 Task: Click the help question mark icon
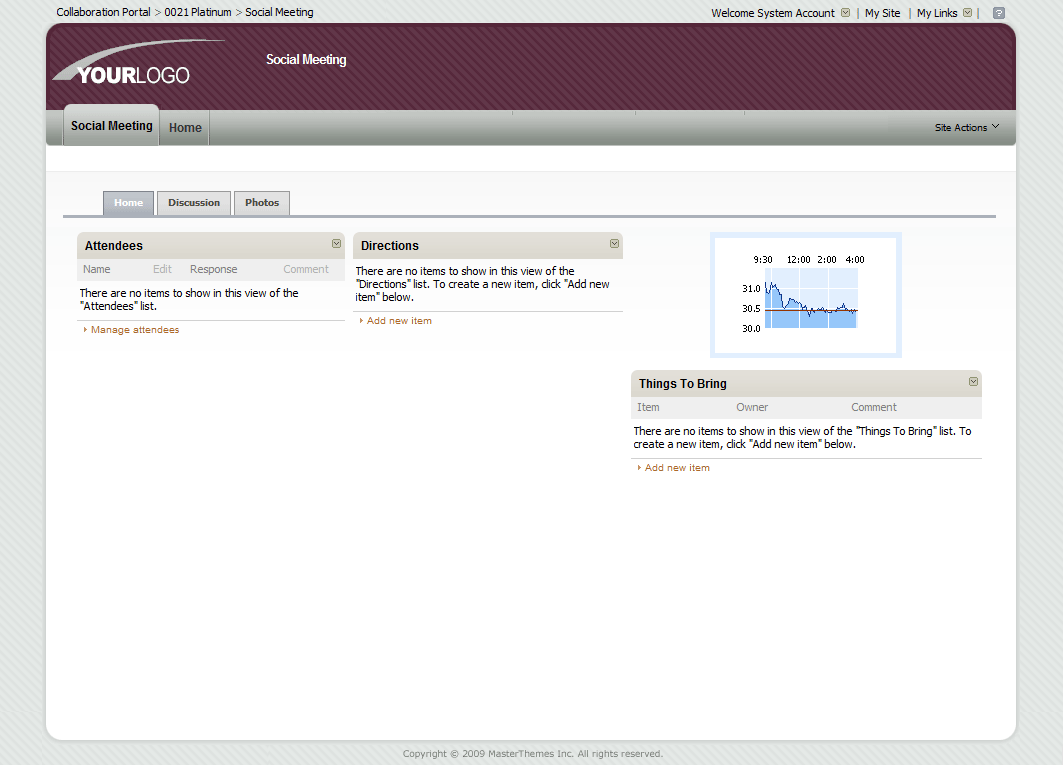click(998, 13)
